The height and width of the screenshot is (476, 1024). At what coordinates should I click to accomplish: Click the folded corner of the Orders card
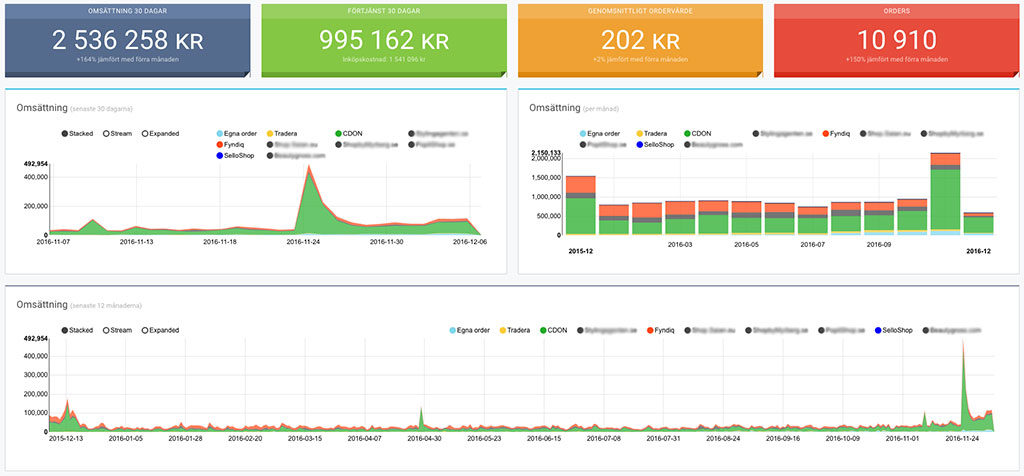1016,74
